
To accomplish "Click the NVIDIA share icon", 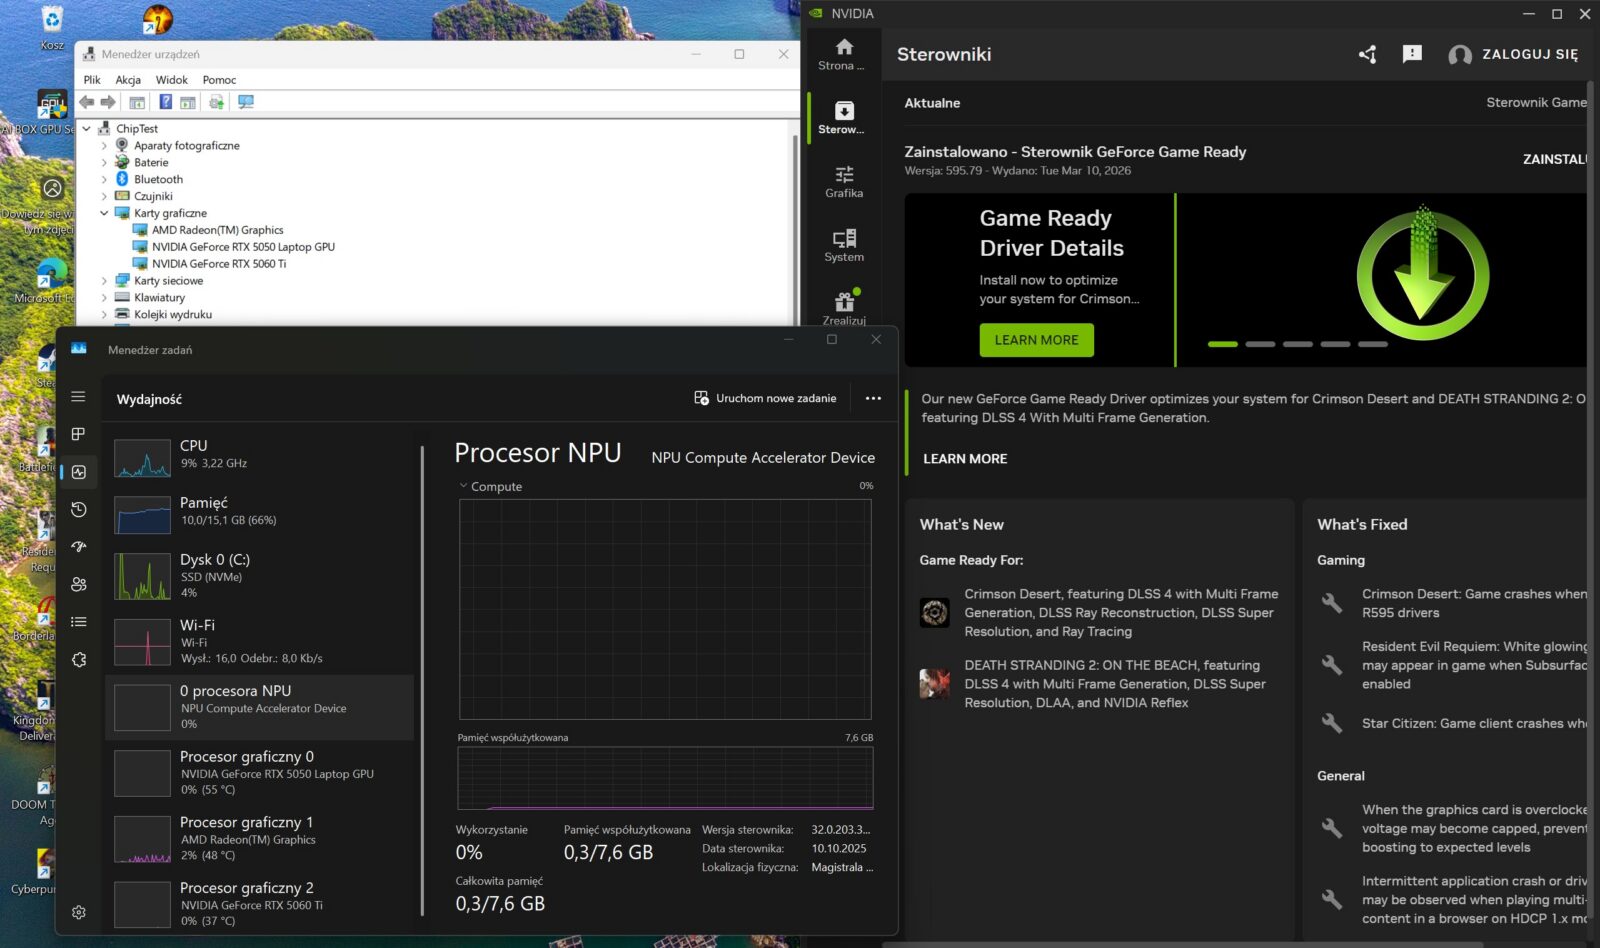I will [1367, 54].
